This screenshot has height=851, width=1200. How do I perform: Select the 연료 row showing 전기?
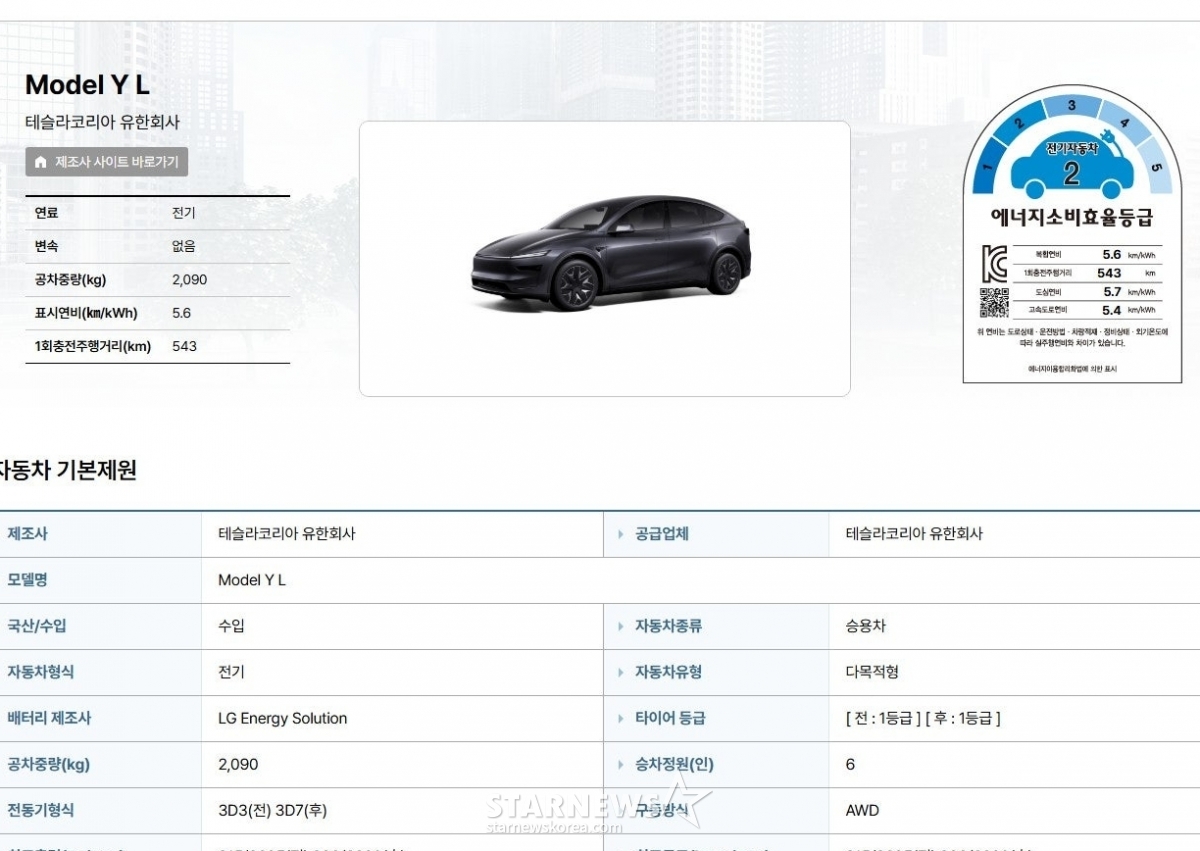pyautogui.click(x=155, y=213)
